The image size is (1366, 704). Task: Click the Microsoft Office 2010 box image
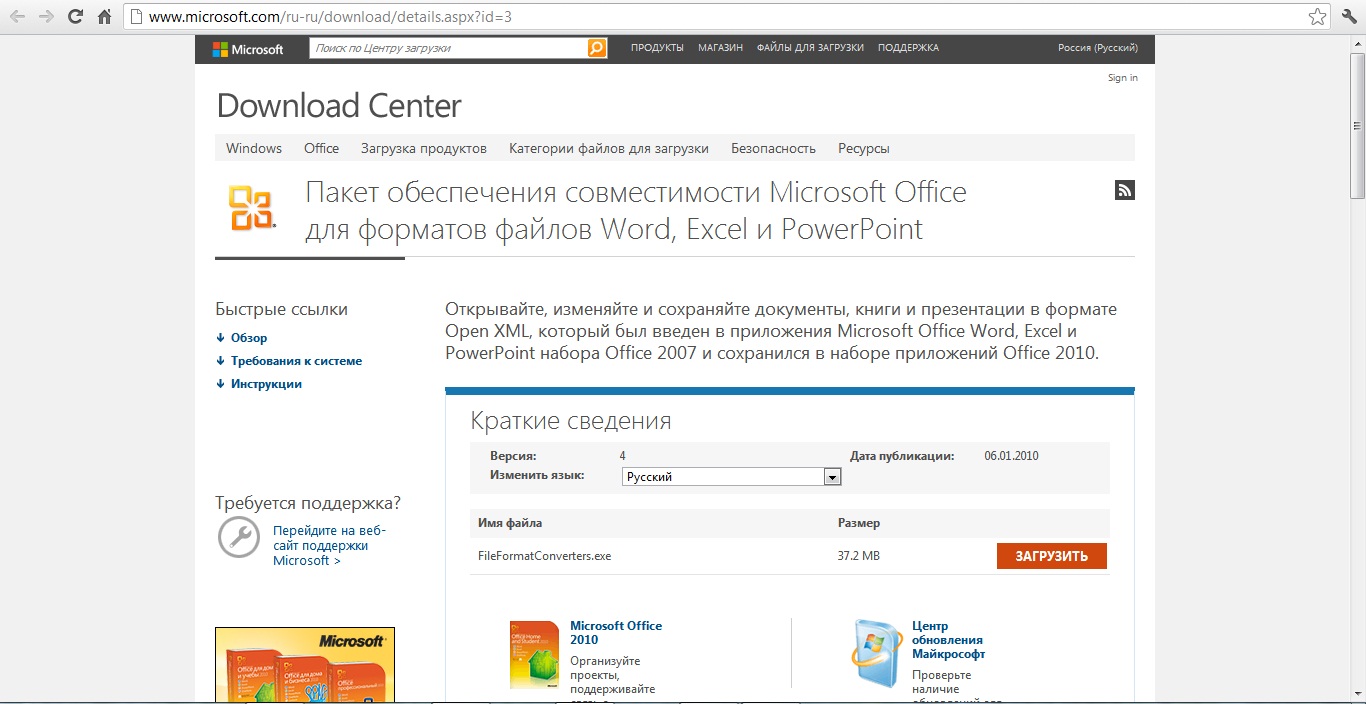click(534, 655)
